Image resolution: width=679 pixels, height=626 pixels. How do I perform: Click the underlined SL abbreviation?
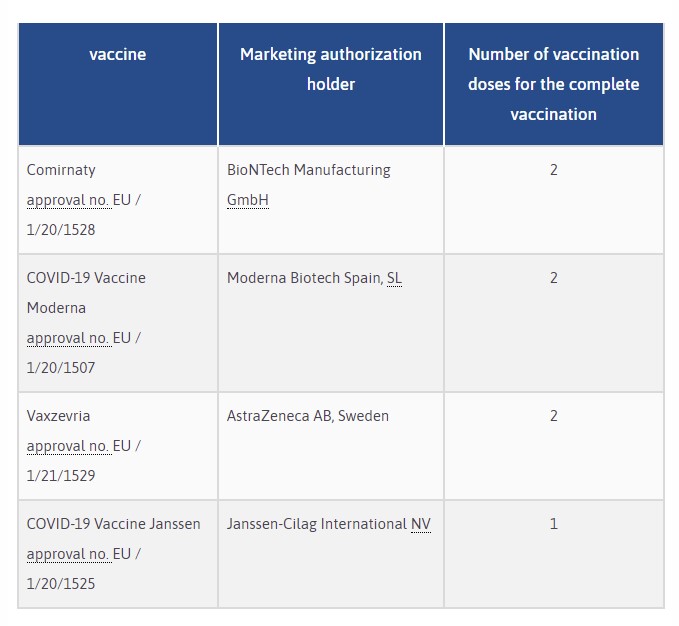pos(394,278)
